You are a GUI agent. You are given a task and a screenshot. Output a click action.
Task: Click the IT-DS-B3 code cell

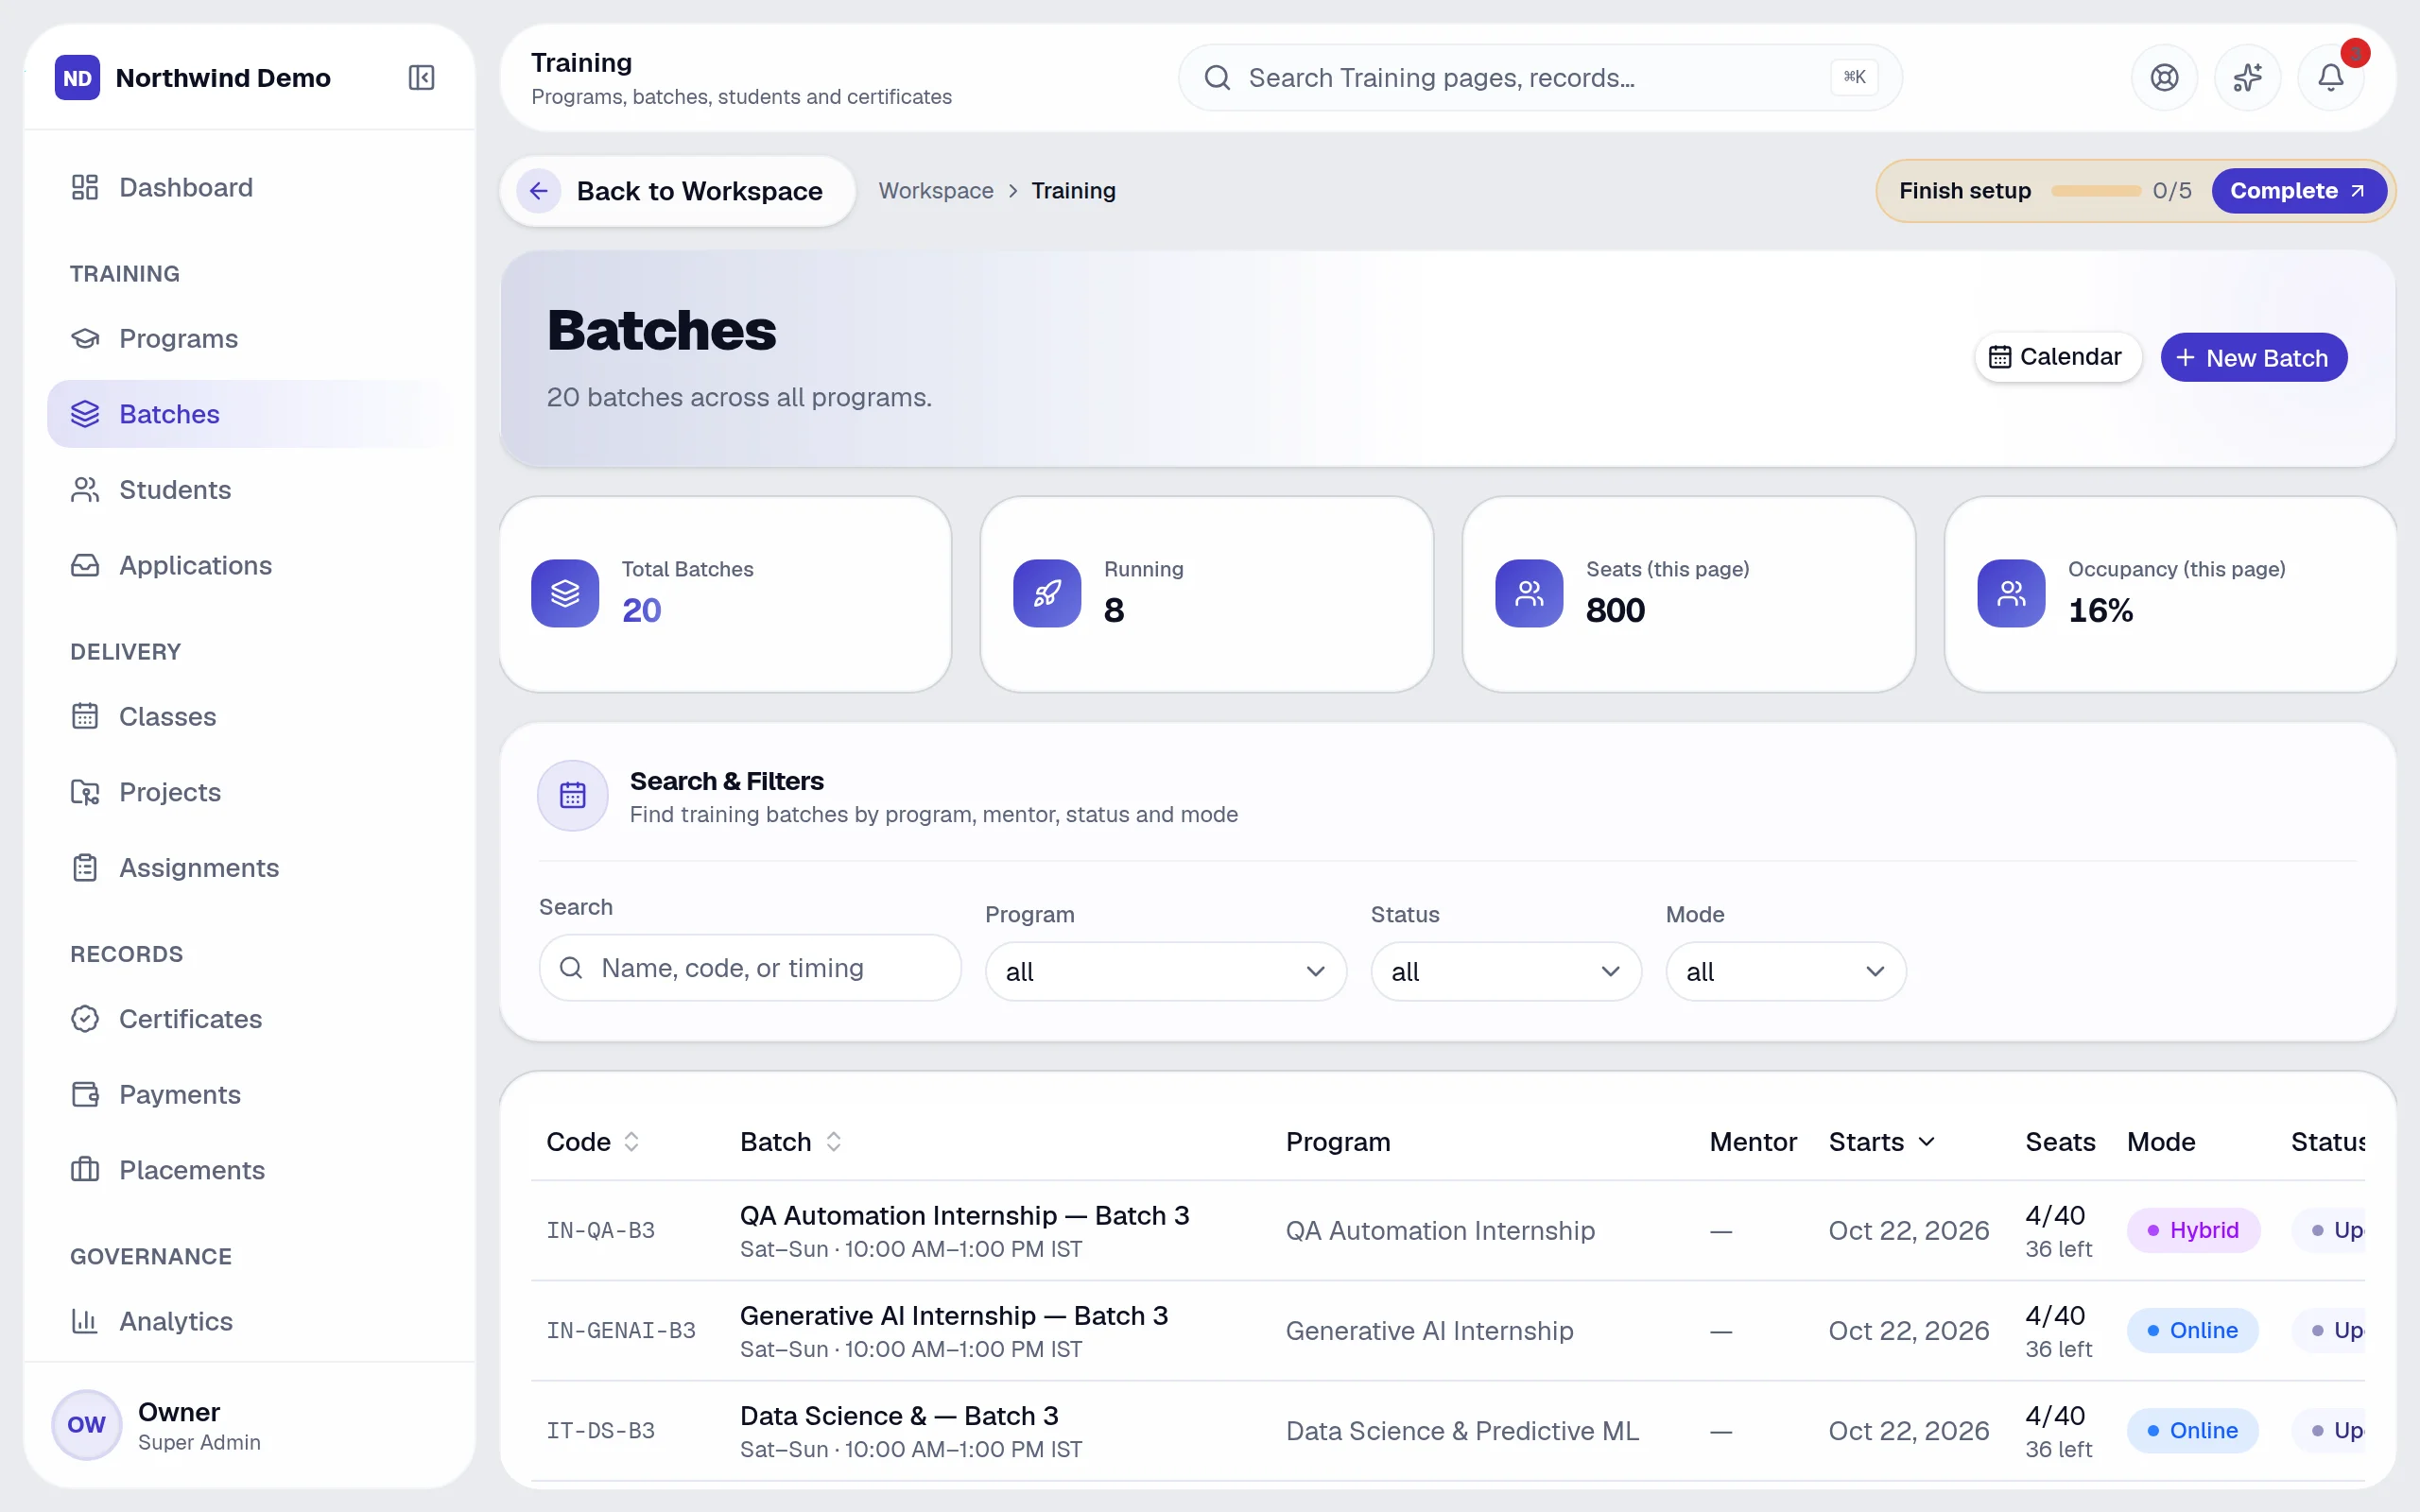tap(600, 1430)
